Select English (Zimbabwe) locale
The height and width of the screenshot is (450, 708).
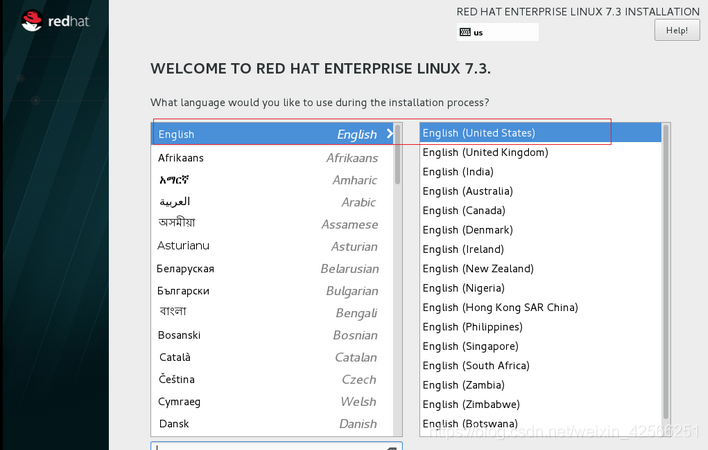click(x=541, y=404)
